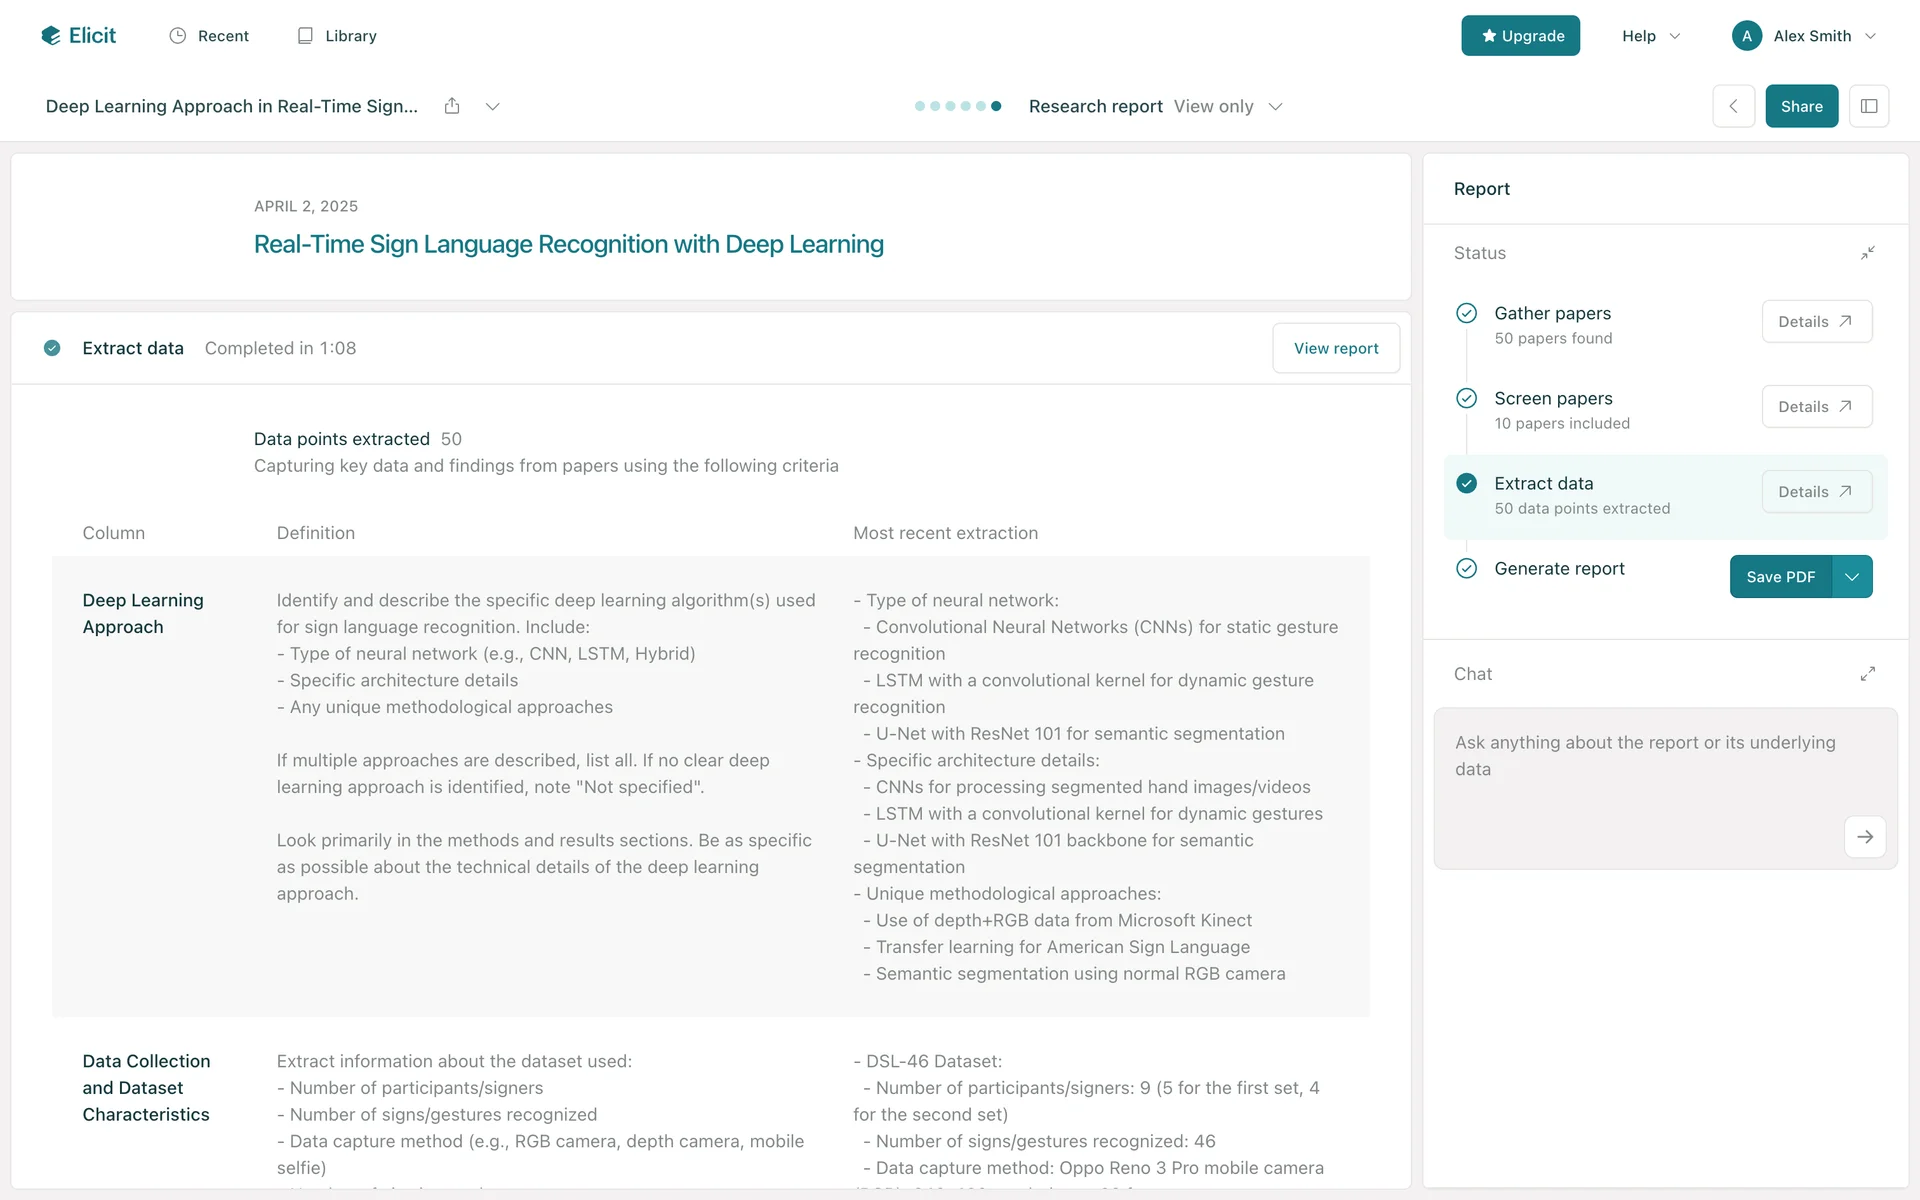This screenshot has height=1200, width=1920.
Task: Open the Library tab
Action: tap(337, 36)
